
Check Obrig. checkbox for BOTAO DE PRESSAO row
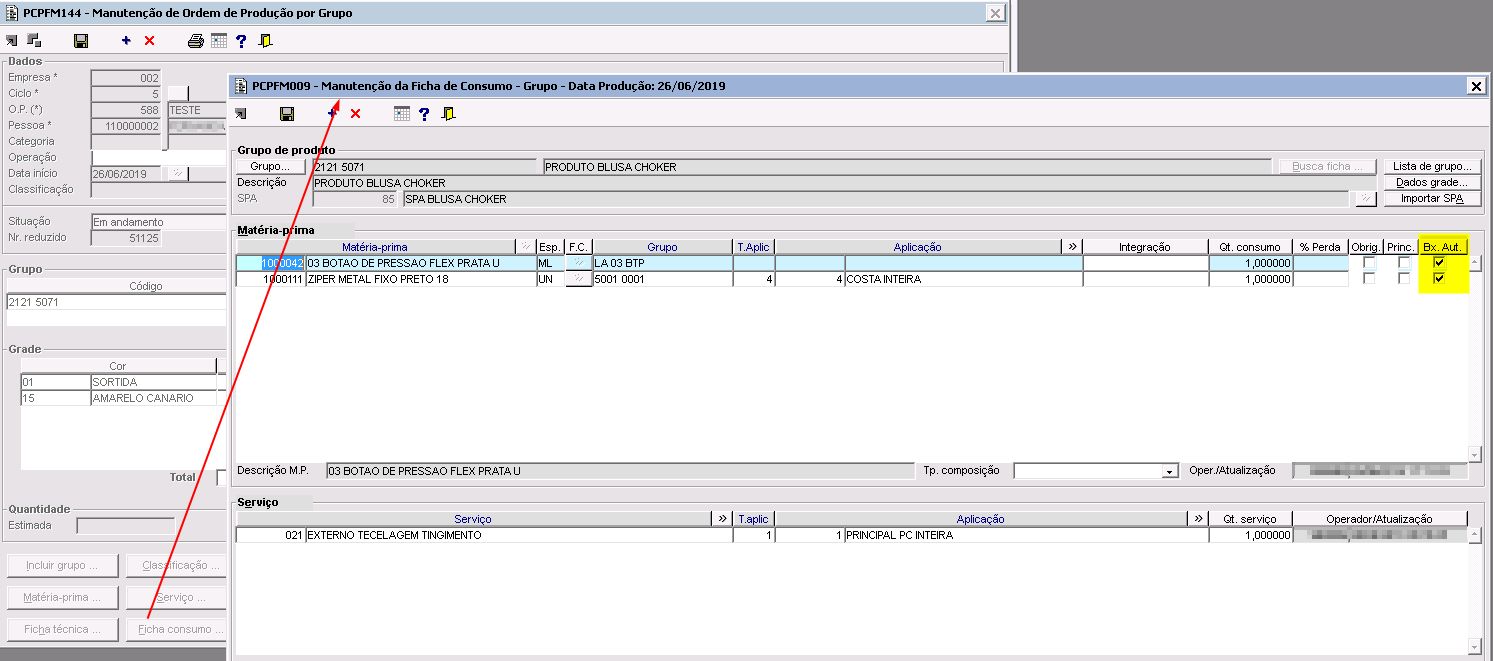click(x=1370, y=263)
